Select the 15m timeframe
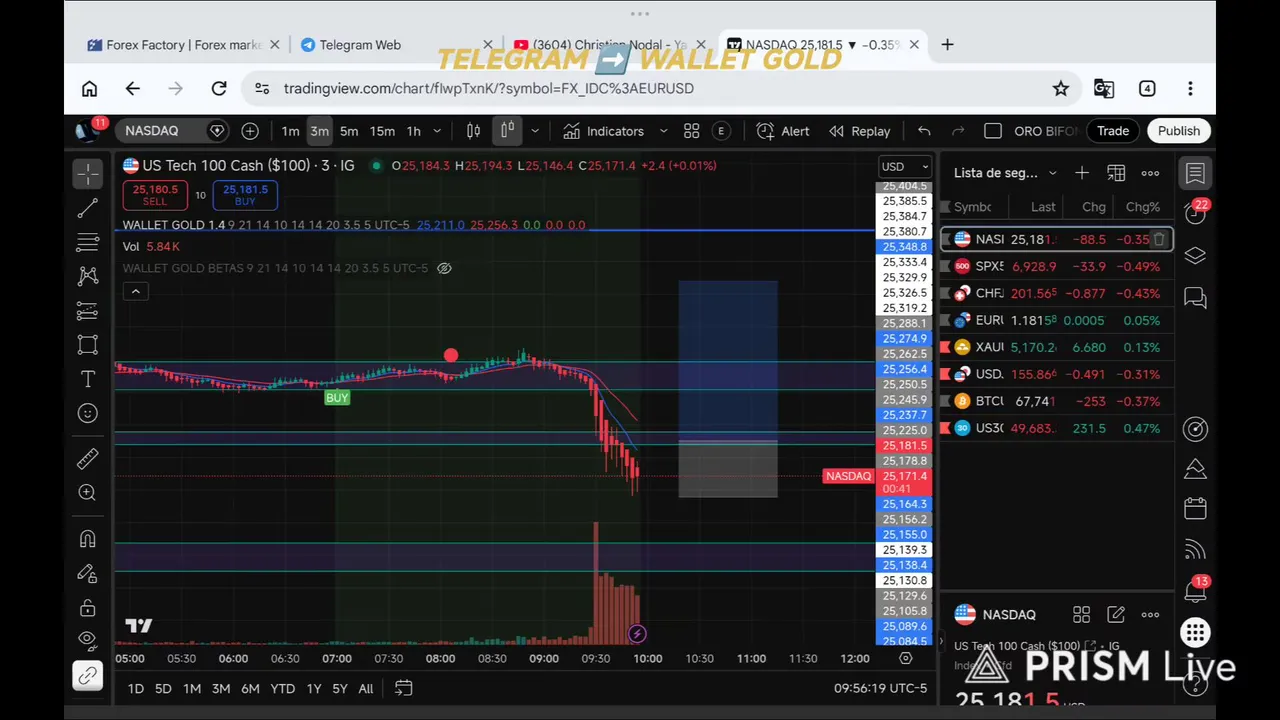The width and height of the screenshot is (1280, 720). point(382,131)
